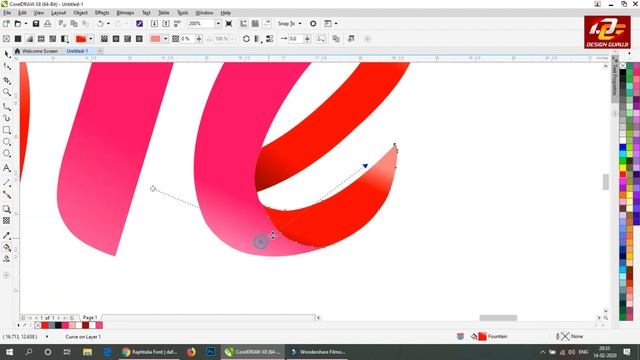Screen dimensions: 640x360
Task: Open the Layout menu
Action: [58, 13]
